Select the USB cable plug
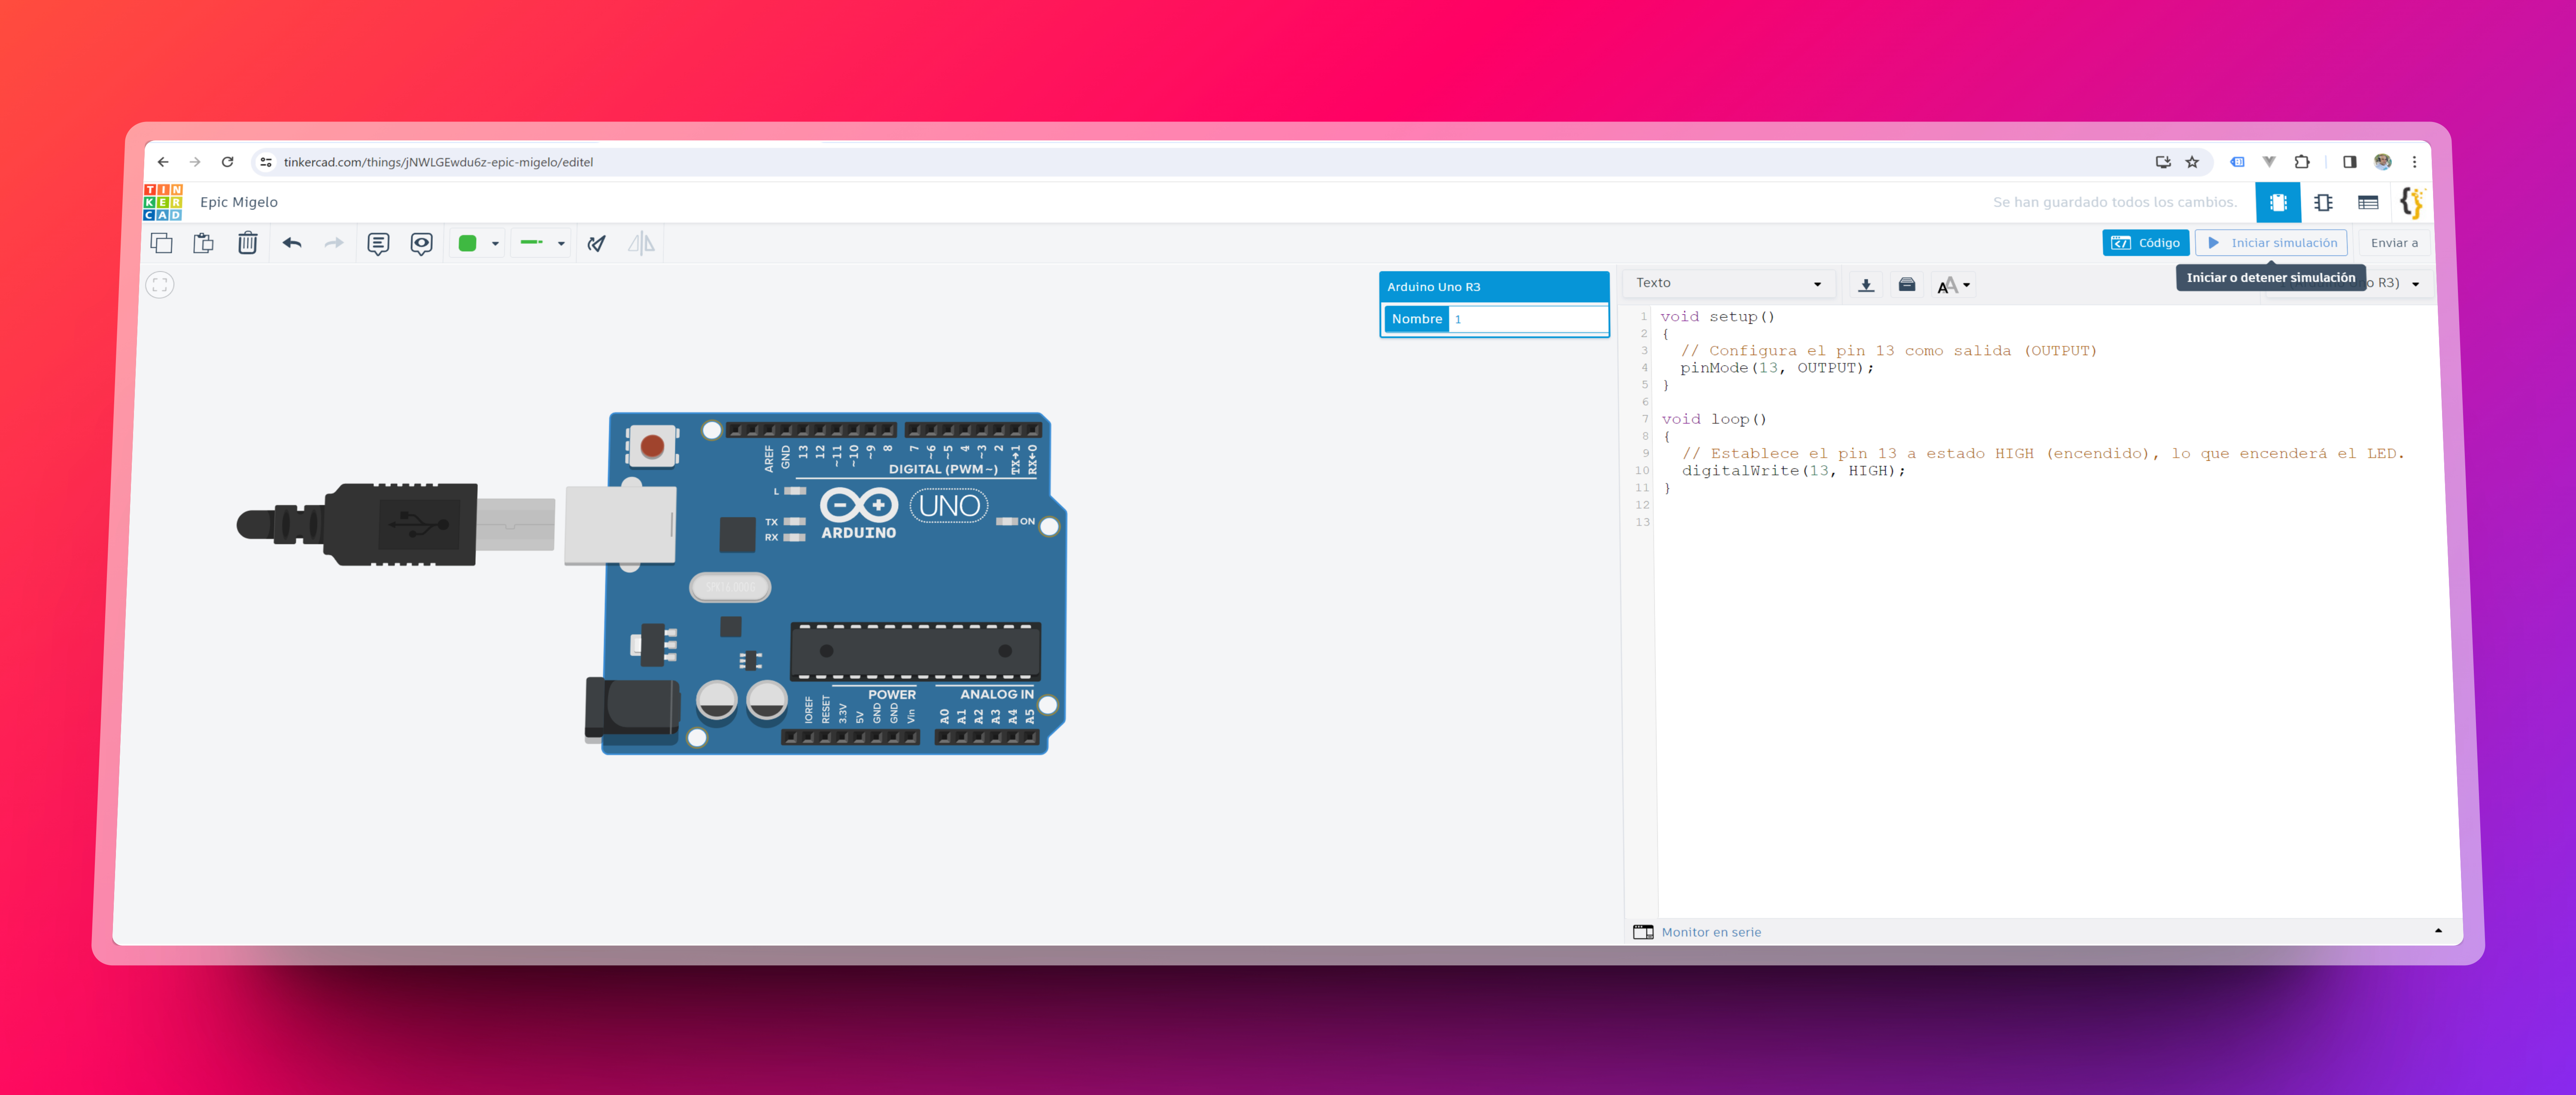 [x=396, y=525]
